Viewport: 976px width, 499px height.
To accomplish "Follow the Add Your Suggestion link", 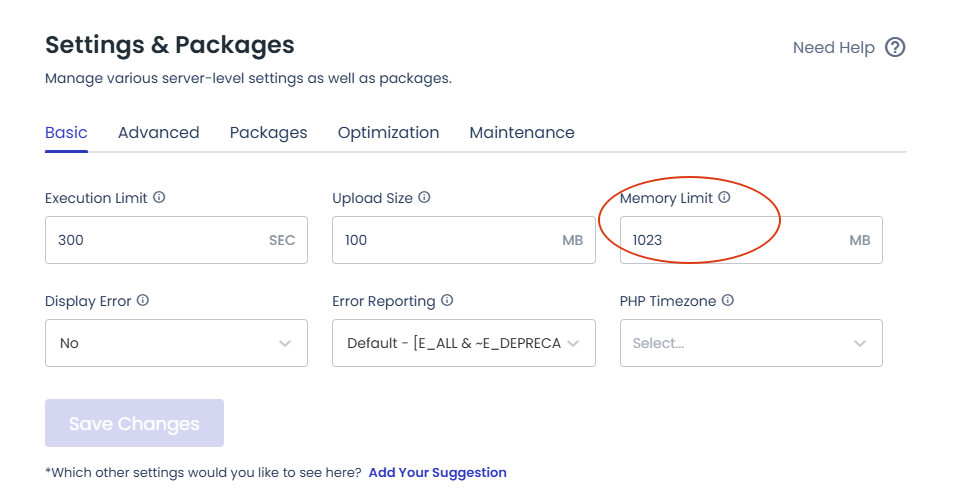I will coord(437,472).
